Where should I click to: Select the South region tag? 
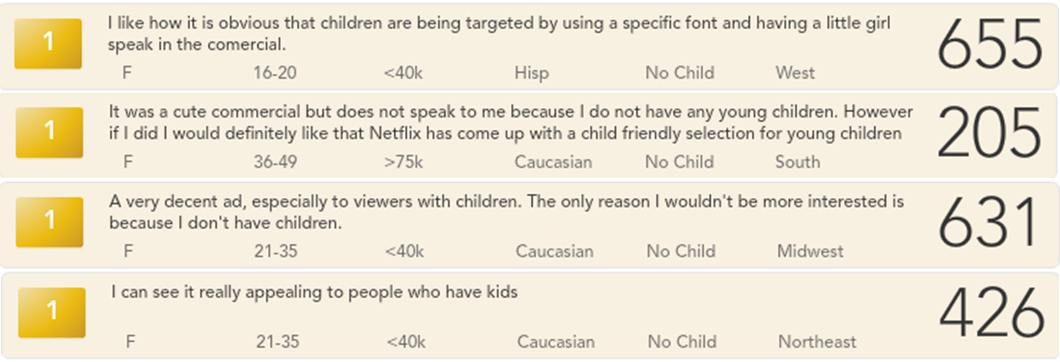click(798, 162)
